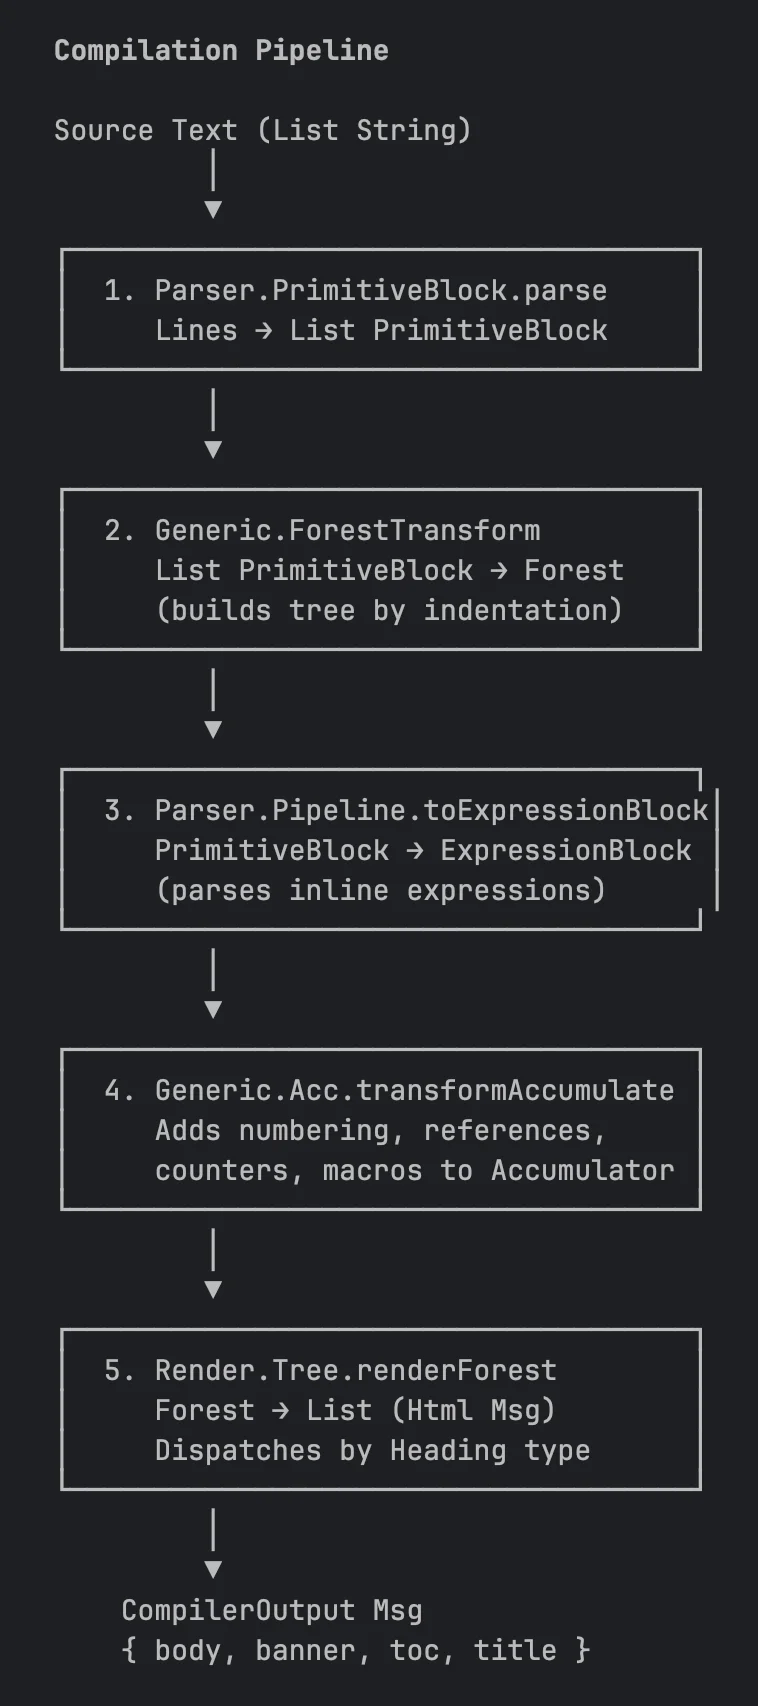Click the "List PrimitiveBlock → Forest" line
The width and height of the screenshot is (758, 1706).
389,570
